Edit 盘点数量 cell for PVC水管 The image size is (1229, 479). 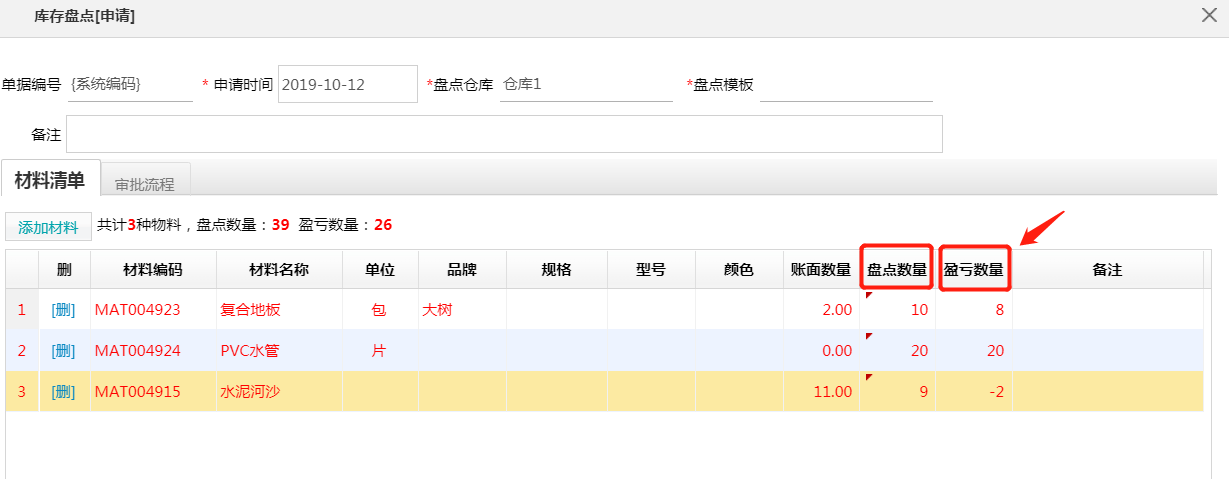(x=897, y=351)
